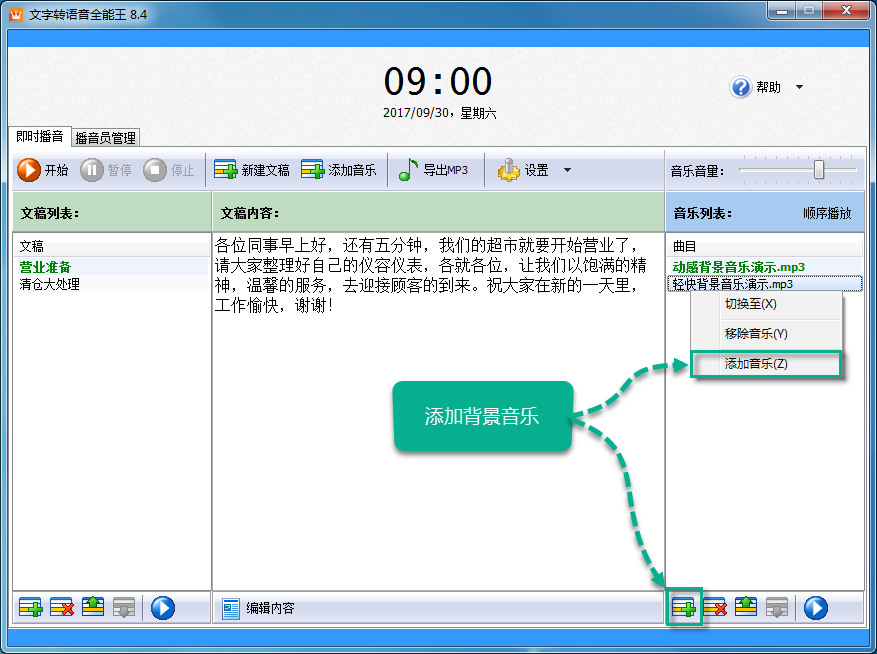
Task: Click 添加音乐 in the top toolbar
Action: point(339,170)
